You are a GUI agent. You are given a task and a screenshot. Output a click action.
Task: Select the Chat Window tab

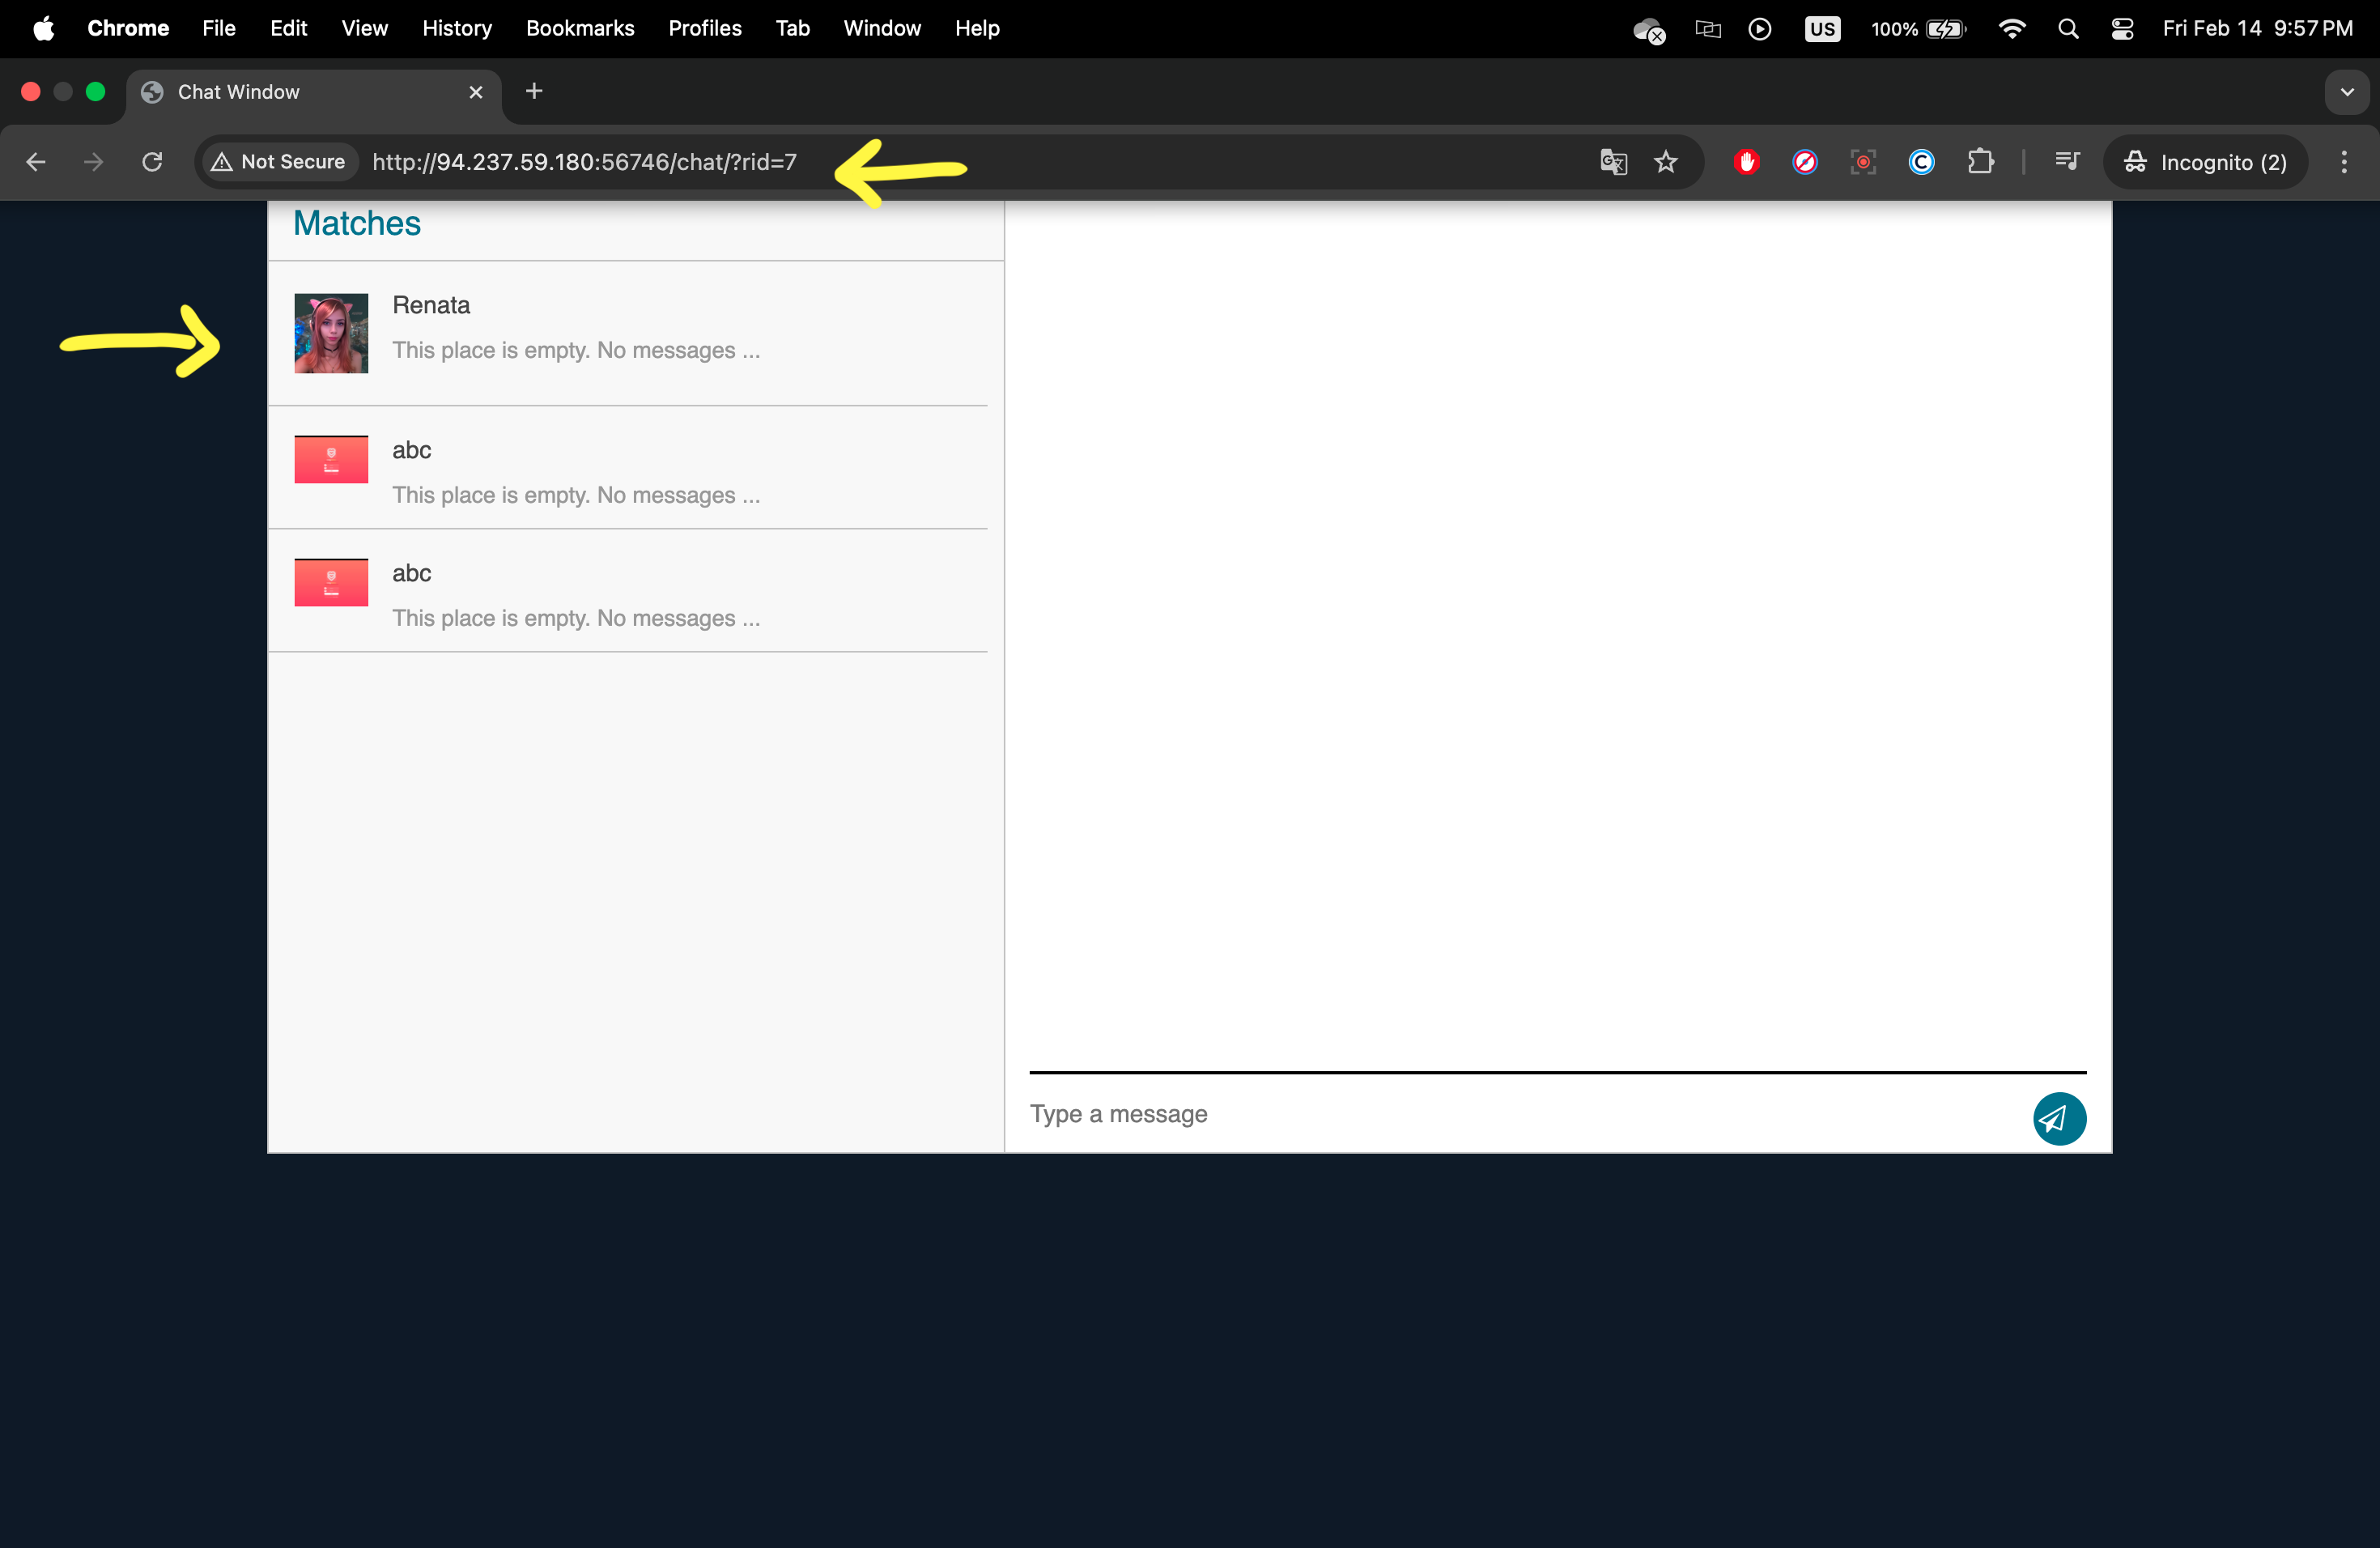(x=314, y=92)
